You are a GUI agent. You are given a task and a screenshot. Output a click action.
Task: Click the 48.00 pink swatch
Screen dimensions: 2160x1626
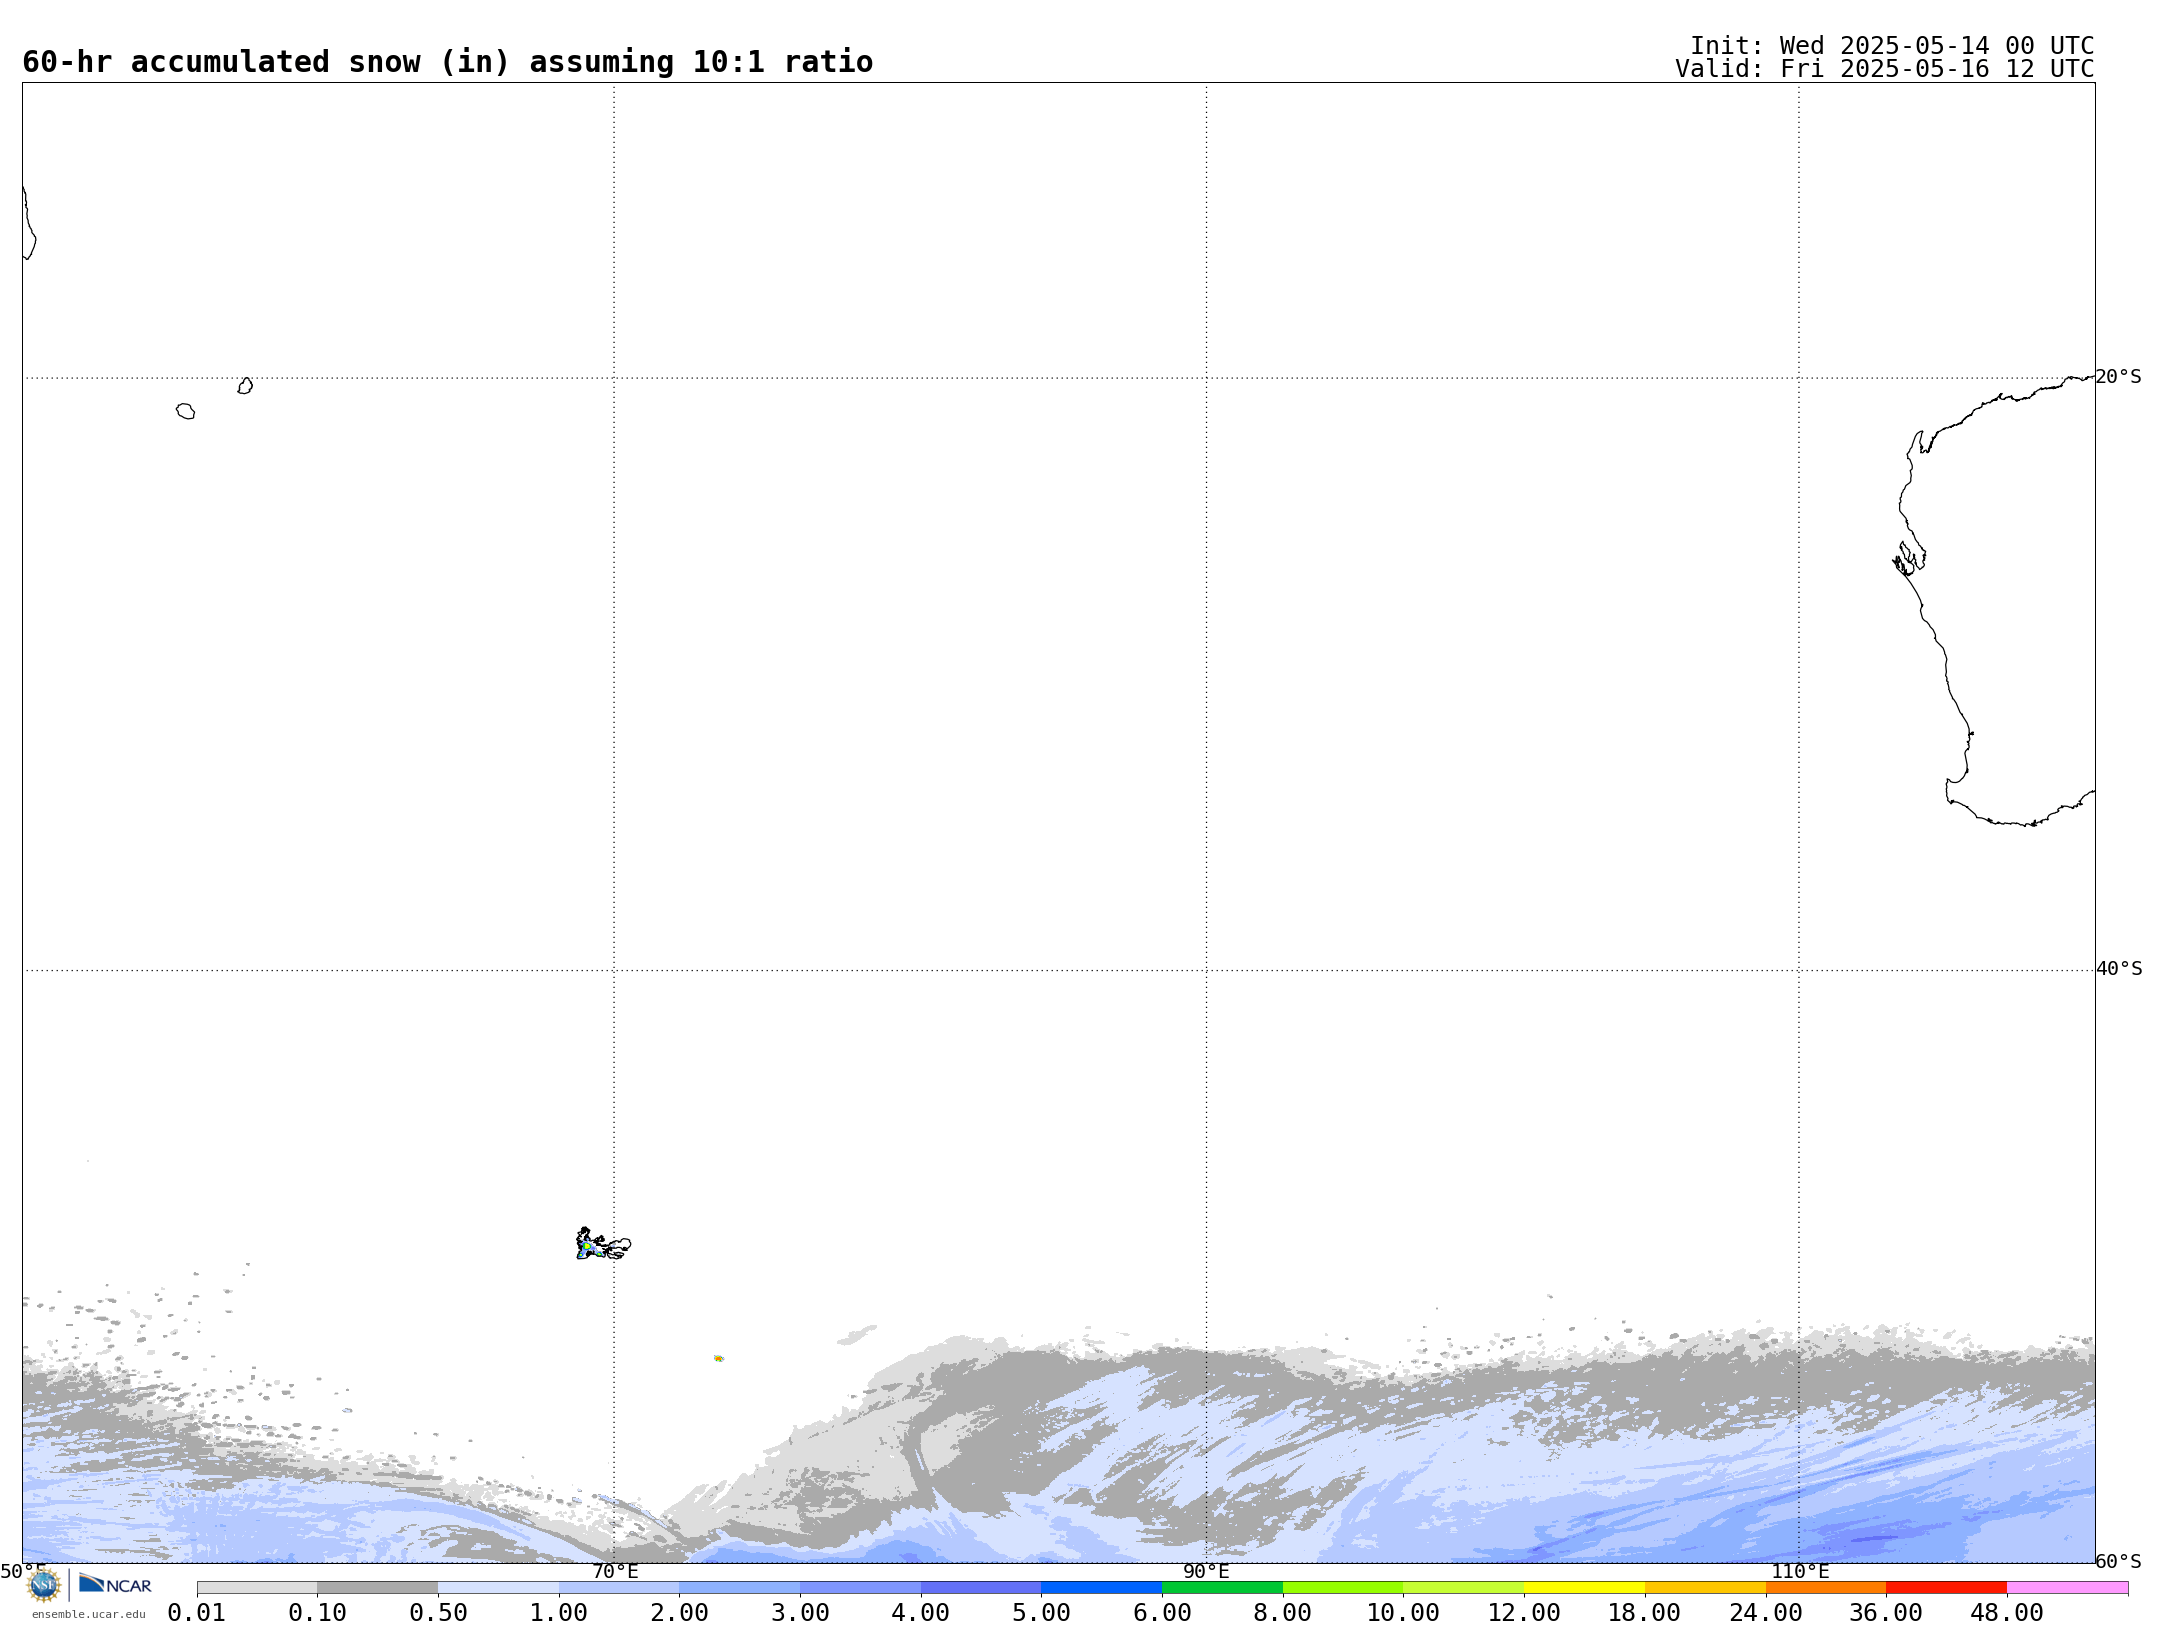point(2067,1588)
